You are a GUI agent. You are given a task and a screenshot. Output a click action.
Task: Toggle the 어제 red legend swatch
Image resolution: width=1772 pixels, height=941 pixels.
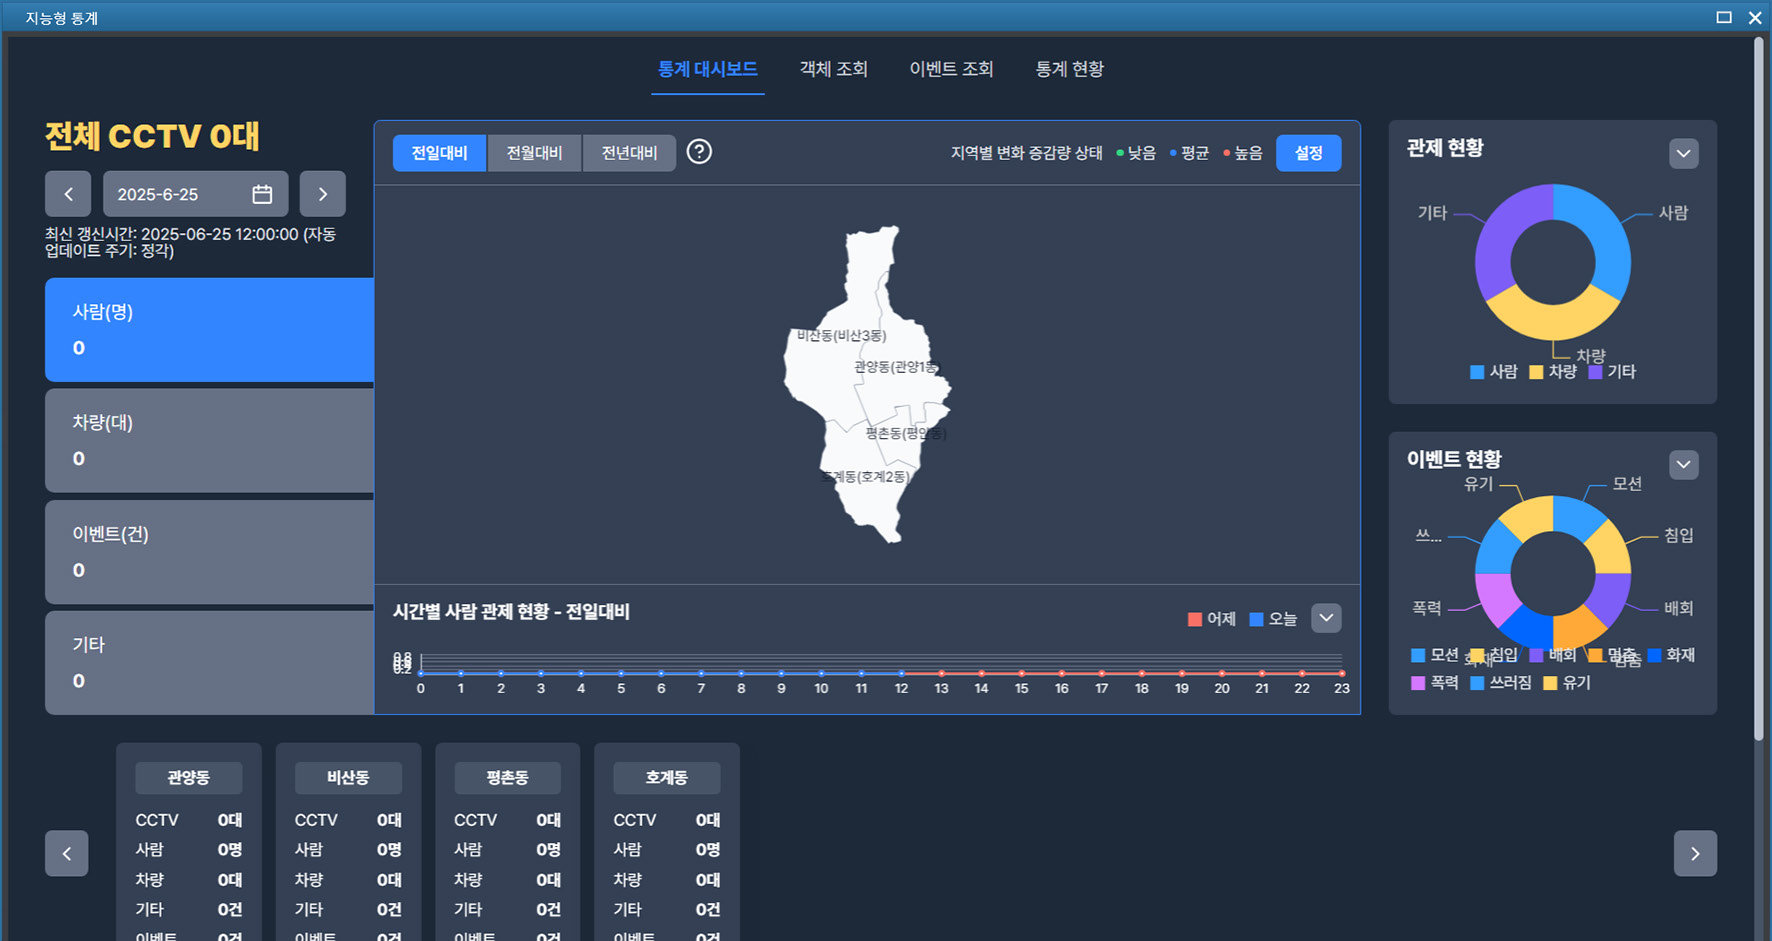1195,619
